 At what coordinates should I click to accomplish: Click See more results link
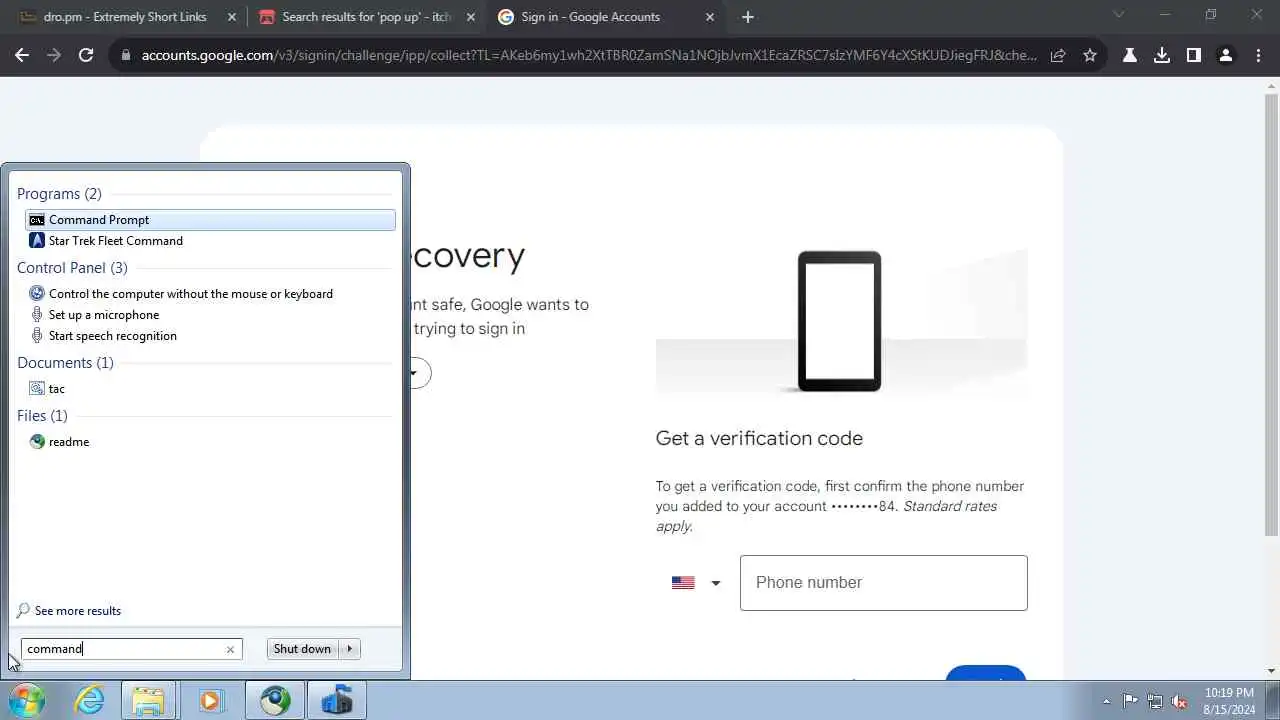[69, 611]
